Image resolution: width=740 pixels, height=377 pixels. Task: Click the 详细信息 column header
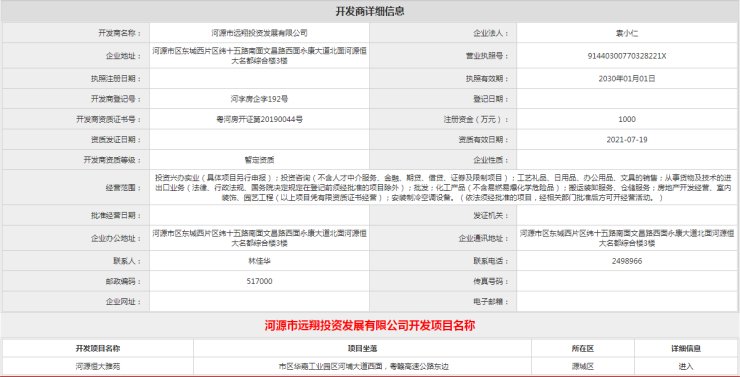click(685, 349)
